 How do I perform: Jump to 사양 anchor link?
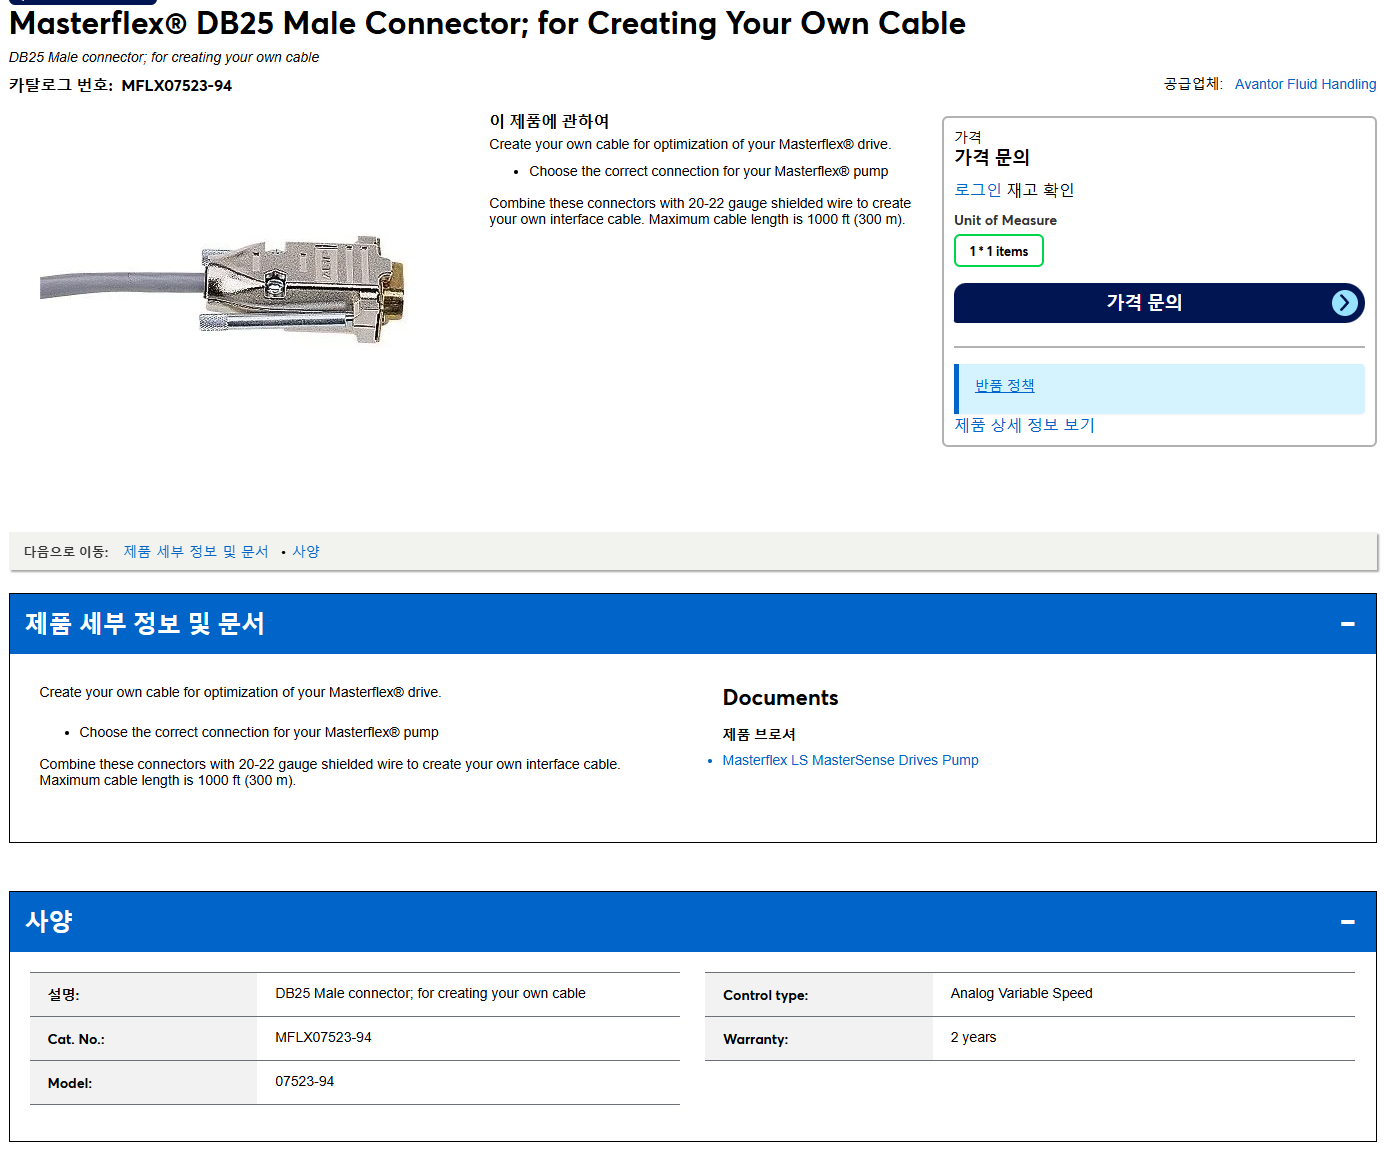tap(306, 552)
